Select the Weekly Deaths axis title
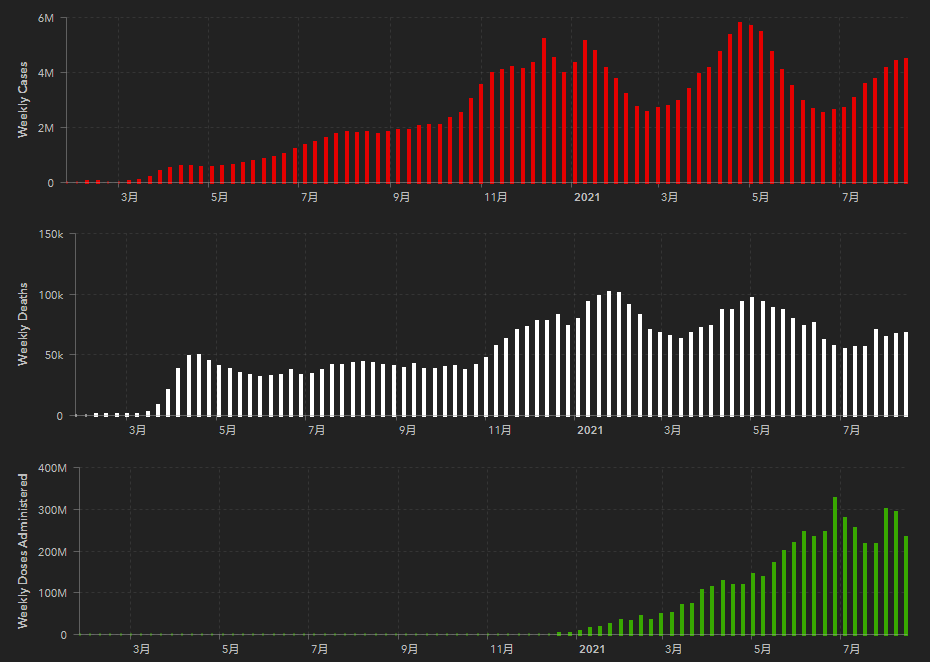The width and height of the screenshot is (930, 662). tap(23, 324)
